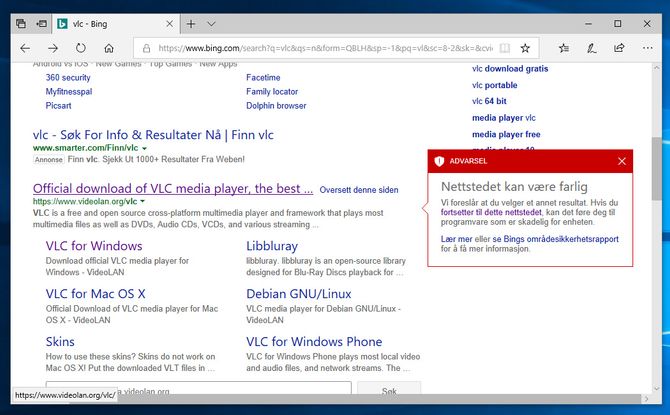Select related search vlc 64 bit
This screenshot has height=415, width=670.
[x=489, y=101]
